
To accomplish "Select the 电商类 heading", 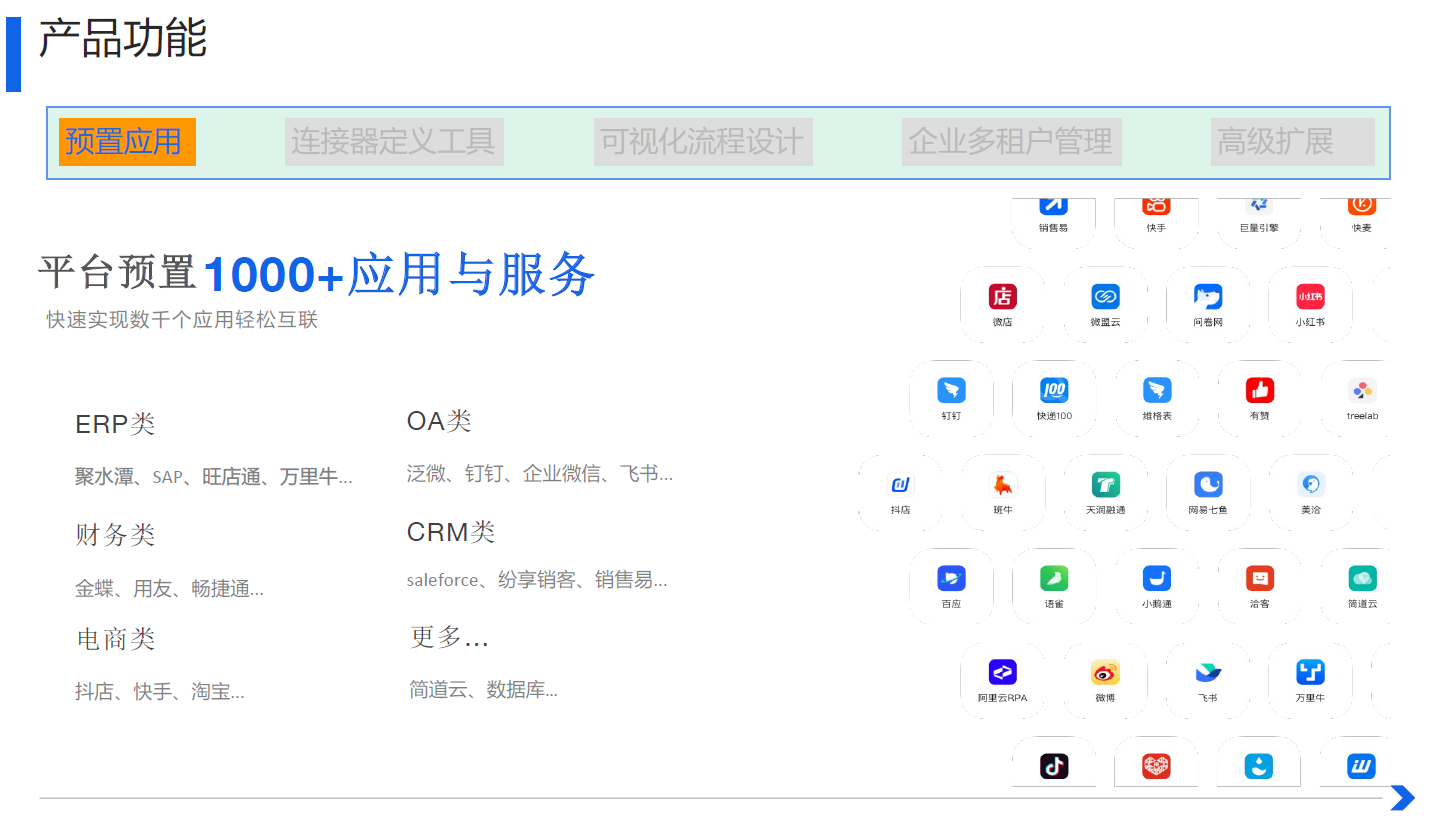I will 116,639.
